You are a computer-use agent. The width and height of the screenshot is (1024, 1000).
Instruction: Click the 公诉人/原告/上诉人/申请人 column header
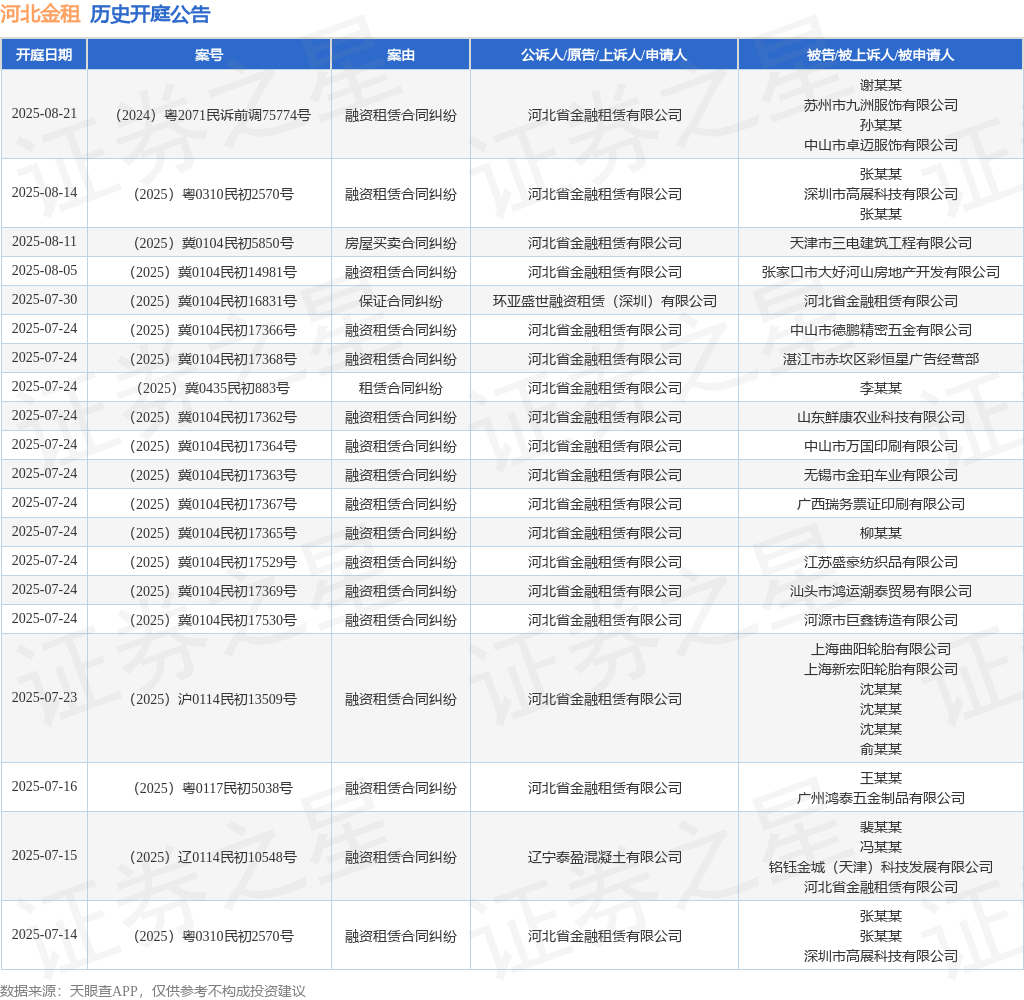(x=604, y=55)
